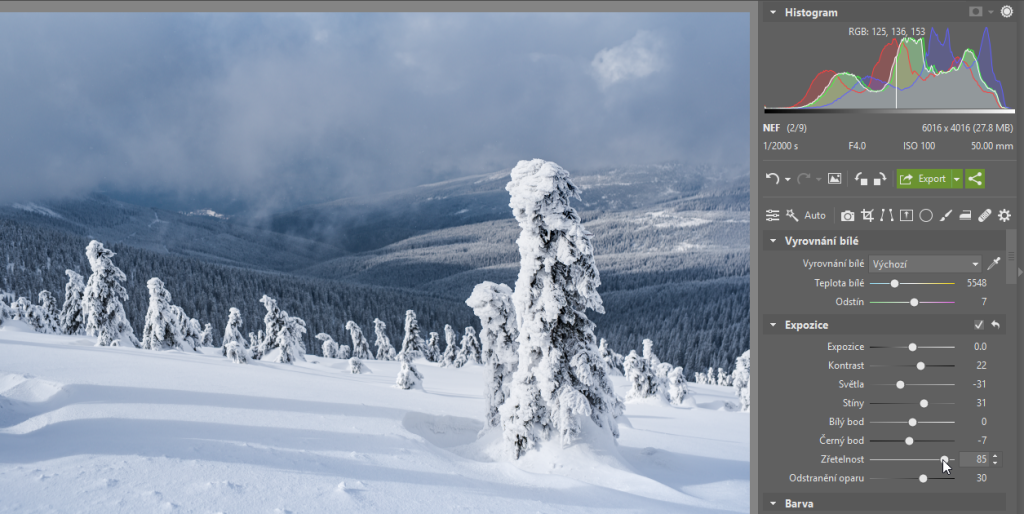
Task: Increase Zřetelnost with the up stepper arrow
Action: coord(995,456)
